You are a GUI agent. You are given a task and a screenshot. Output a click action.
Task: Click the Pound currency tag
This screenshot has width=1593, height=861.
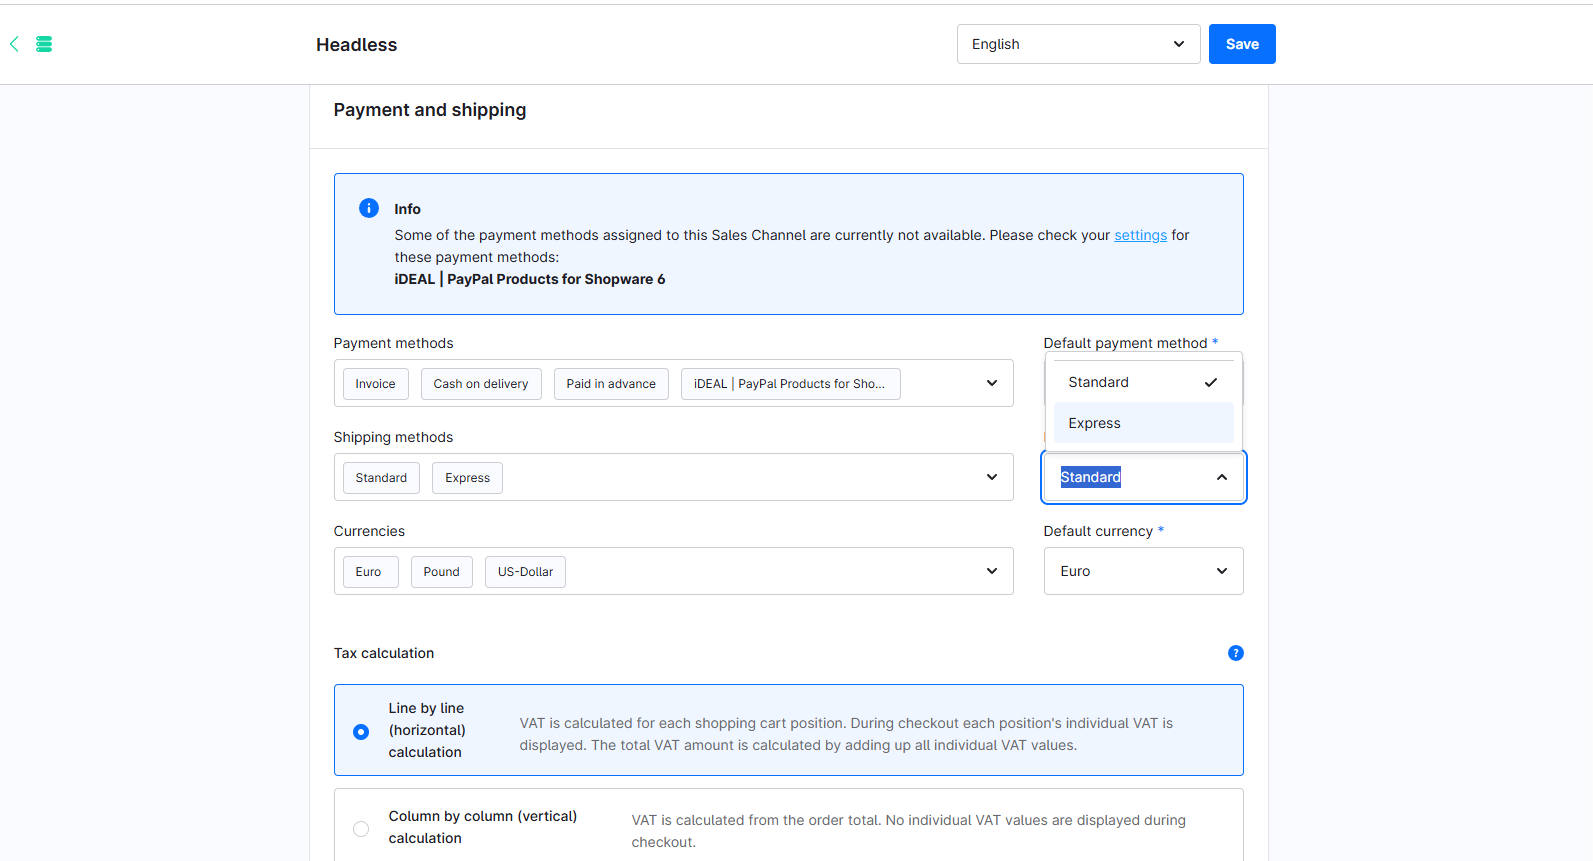tap(441, 572)
